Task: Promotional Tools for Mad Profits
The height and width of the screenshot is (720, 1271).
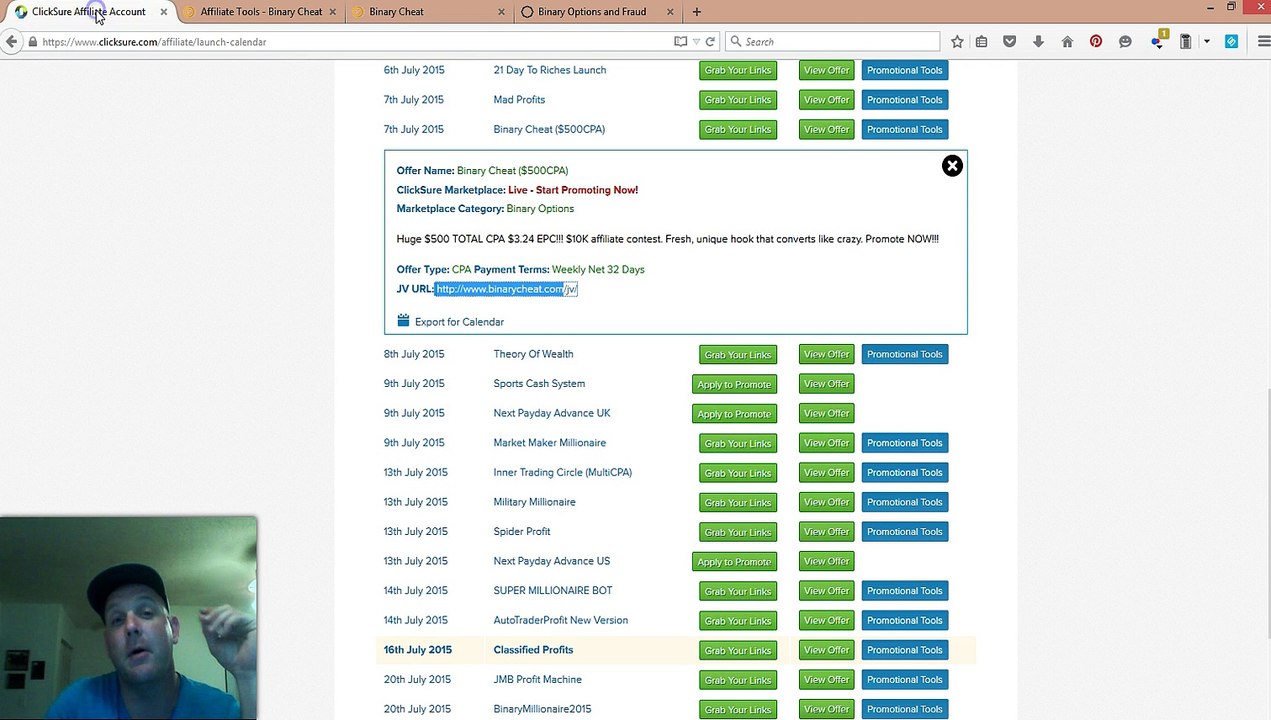Action: [x=905, y=100]
